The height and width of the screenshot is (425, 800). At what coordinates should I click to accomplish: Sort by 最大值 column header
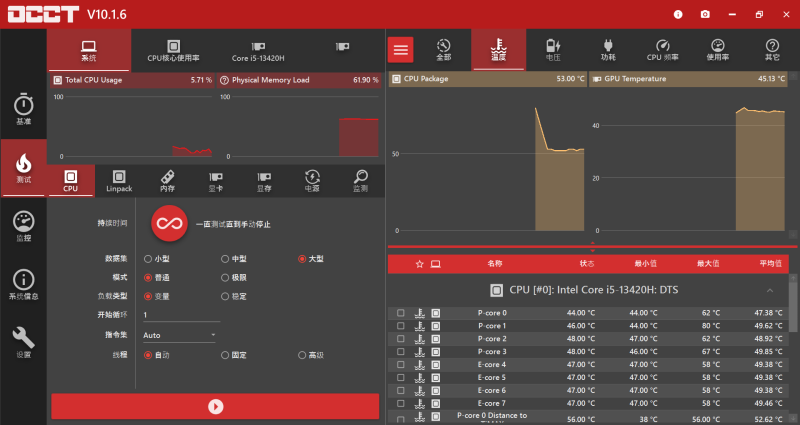(x=708, y=263)
